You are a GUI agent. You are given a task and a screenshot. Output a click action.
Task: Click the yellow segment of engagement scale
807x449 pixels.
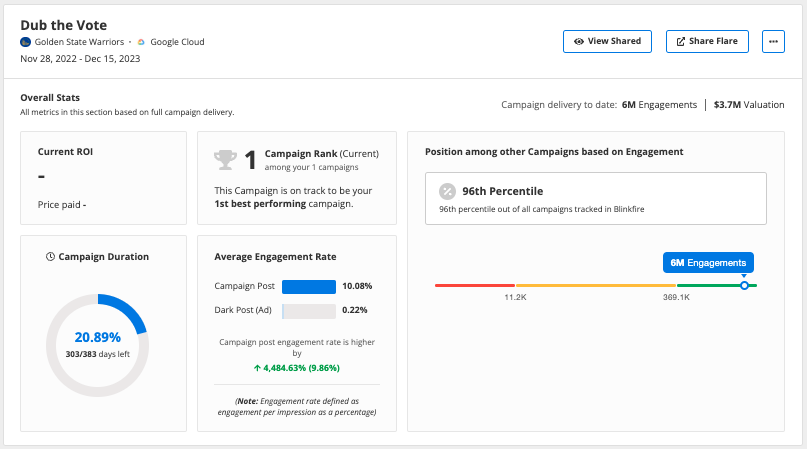point(595,285)
